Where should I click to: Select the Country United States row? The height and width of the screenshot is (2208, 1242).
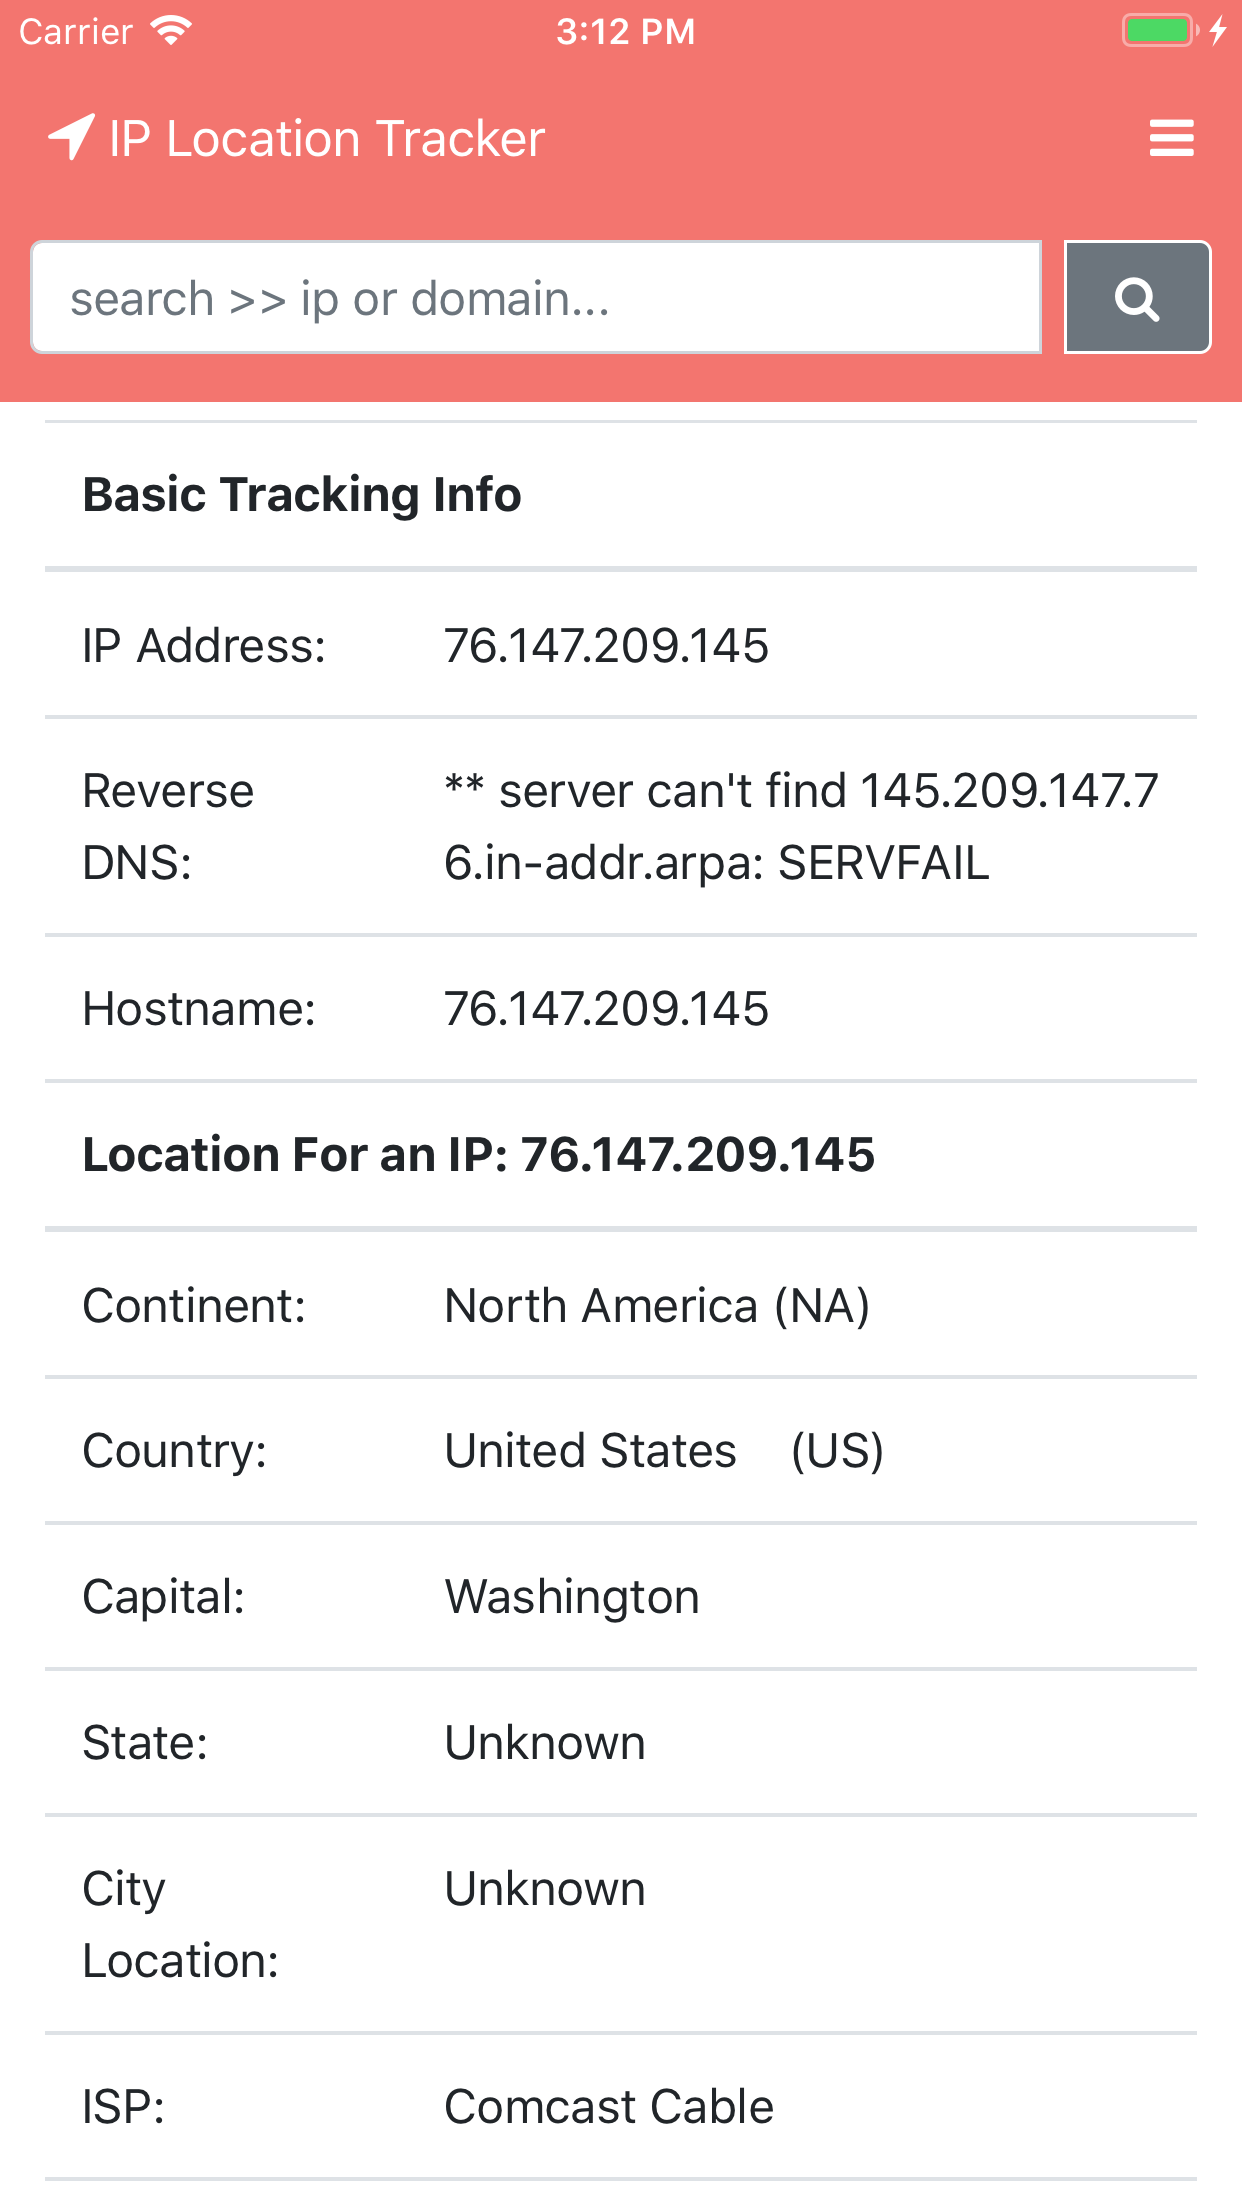click(x=663, y=1449)
